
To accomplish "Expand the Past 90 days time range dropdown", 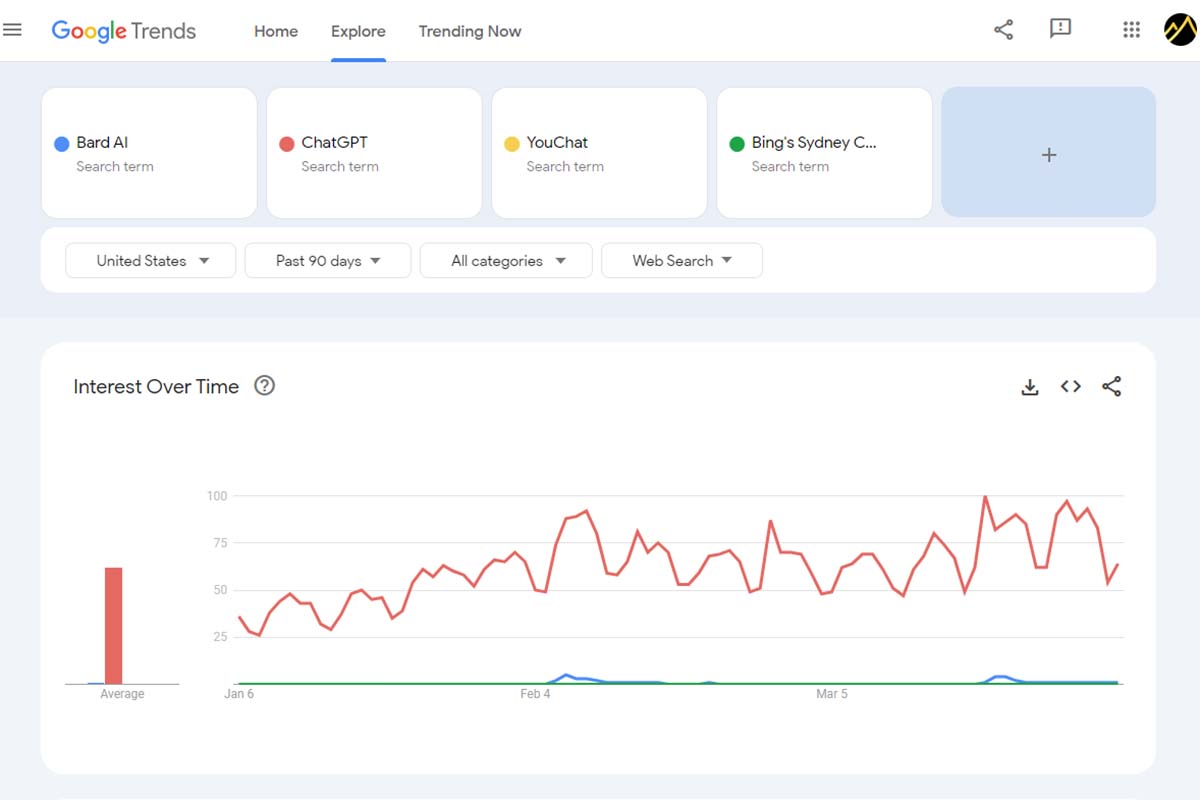I will pos(327,260).
